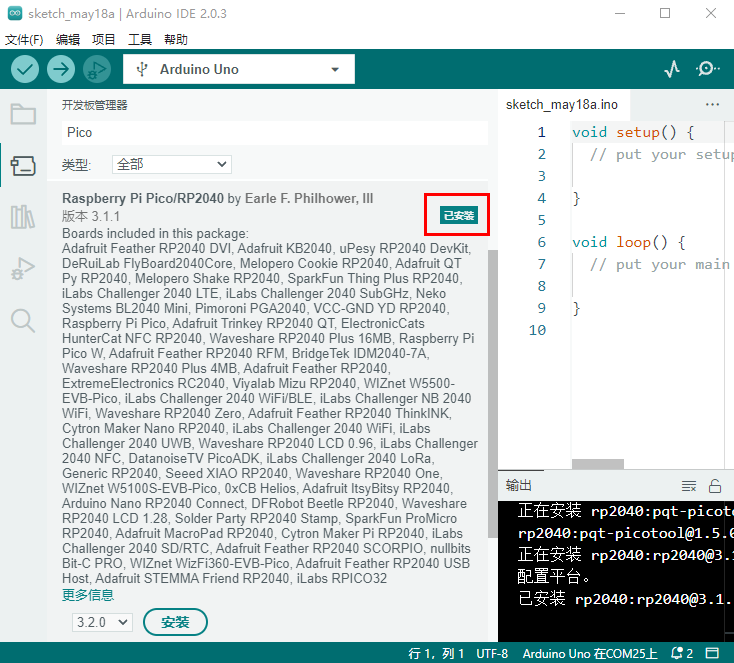Click 行 1, 列 1 in status bar
The image size is (734, 663).
436,653
